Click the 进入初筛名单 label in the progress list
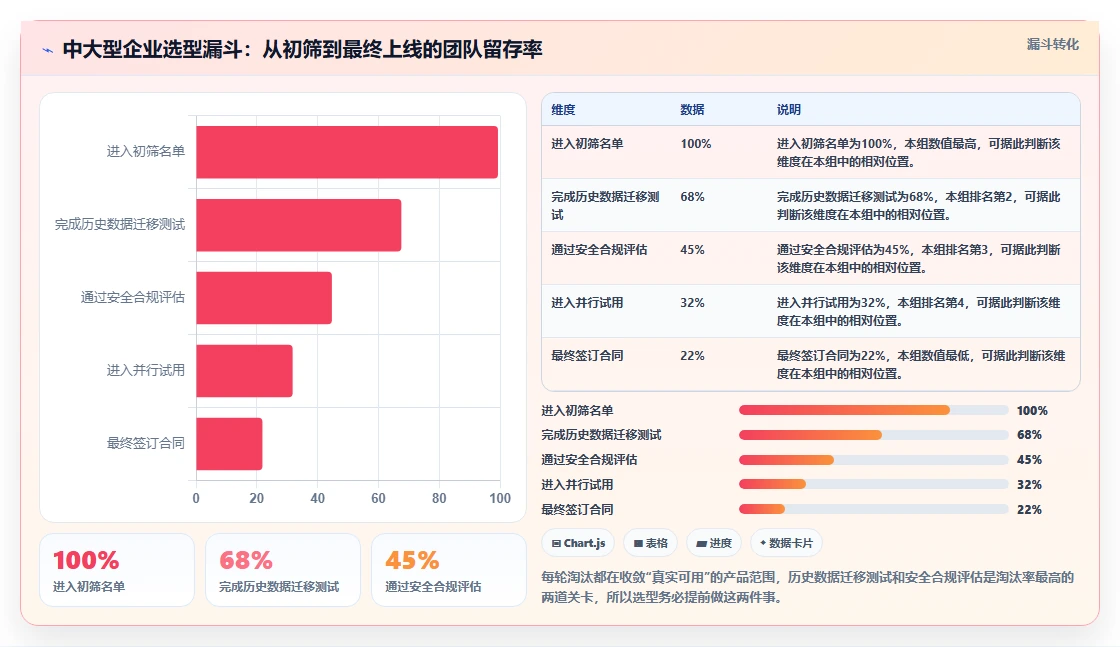1120x647 pixels. [577, 411]
